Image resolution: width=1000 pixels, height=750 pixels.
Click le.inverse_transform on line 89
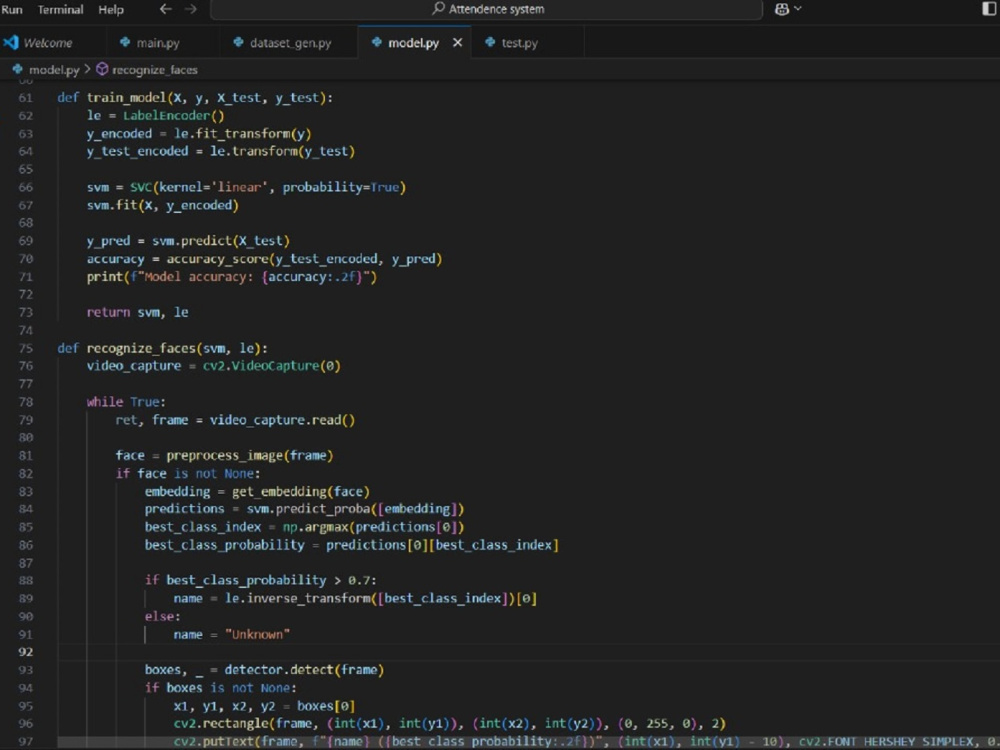click(298, 599)
